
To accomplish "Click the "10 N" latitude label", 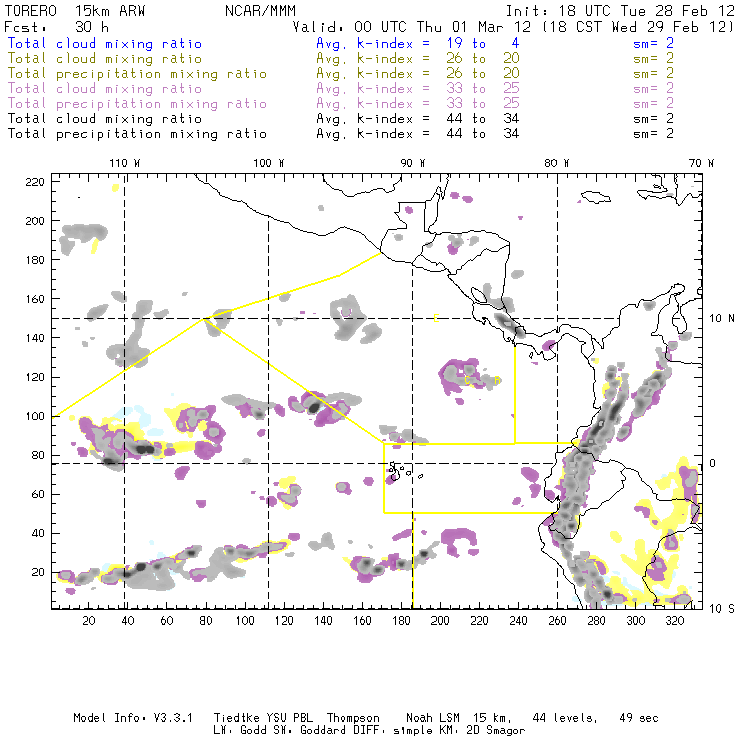I will 722,319.
